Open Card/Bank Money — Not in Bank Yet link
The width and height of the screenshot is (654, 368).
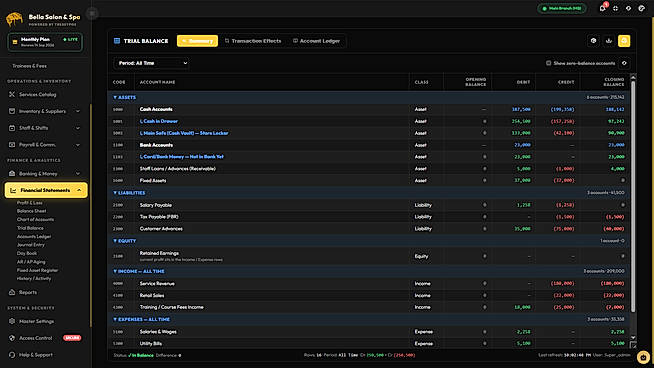182,157
